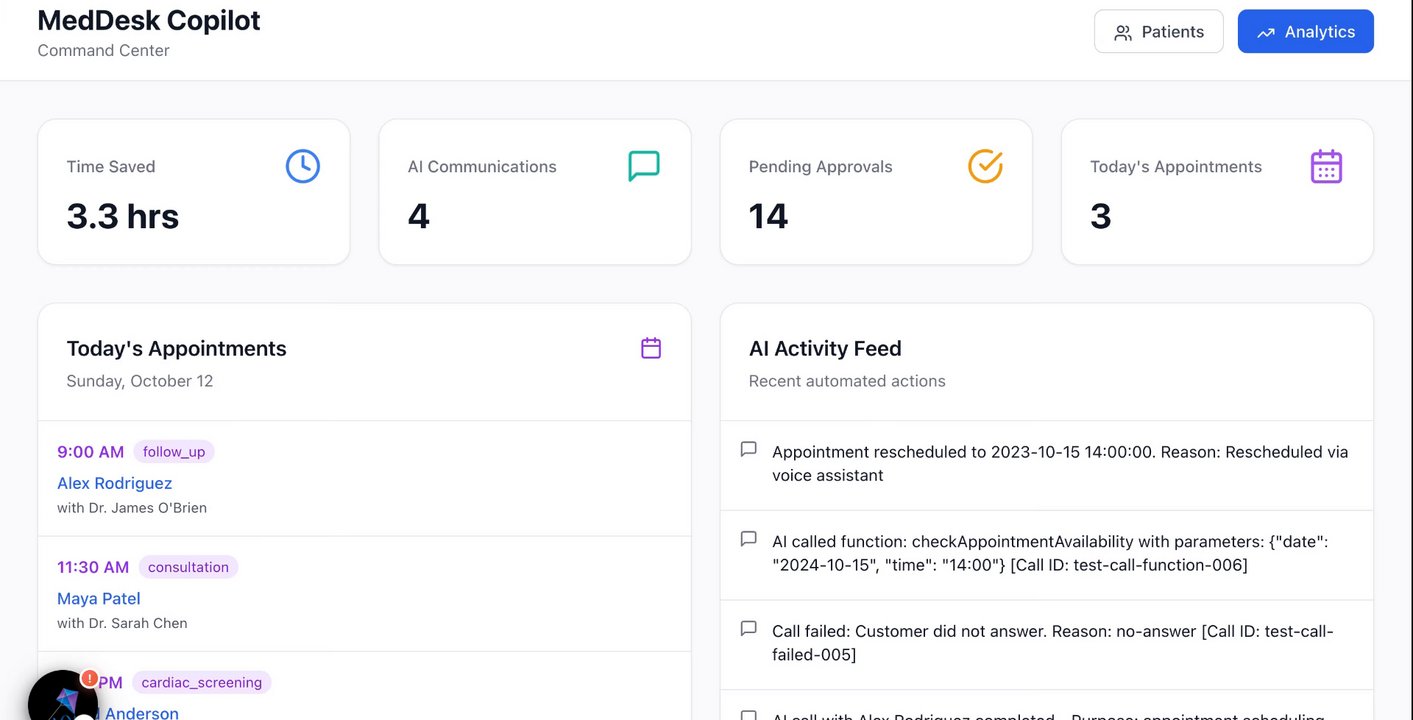This screenshot has width=1413, height=720.
Task: Open the AI Communications summary card
Action: pos(534,192)
